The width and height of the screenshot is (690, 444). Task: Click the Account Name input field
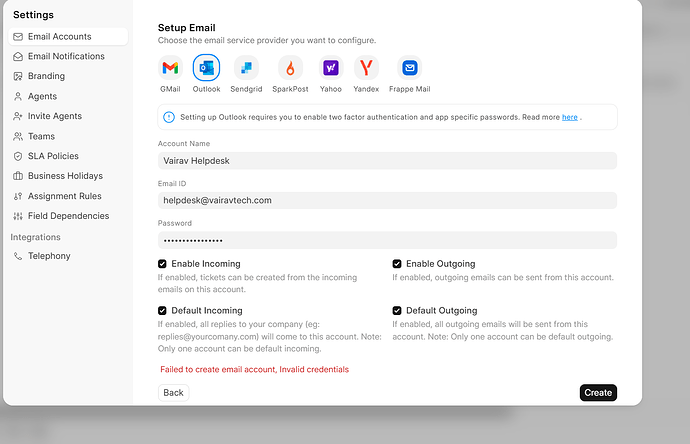click(x=387, y=161)
